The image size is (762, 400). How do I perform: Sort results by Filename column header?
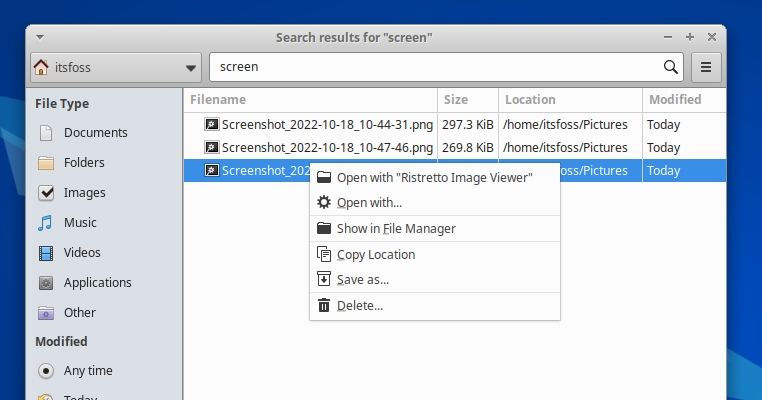[310, 100]
